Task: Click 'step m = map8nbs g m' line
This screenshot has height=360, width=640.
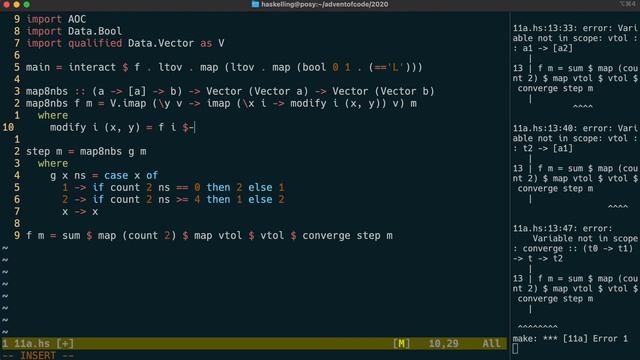Action: click(x=86, y=151)
